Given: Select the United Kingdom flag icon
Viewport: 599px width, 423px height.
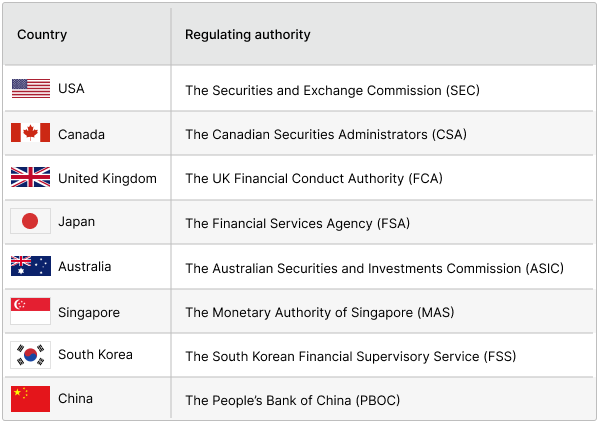Looking at the screenshot, I should pos(31,177).
